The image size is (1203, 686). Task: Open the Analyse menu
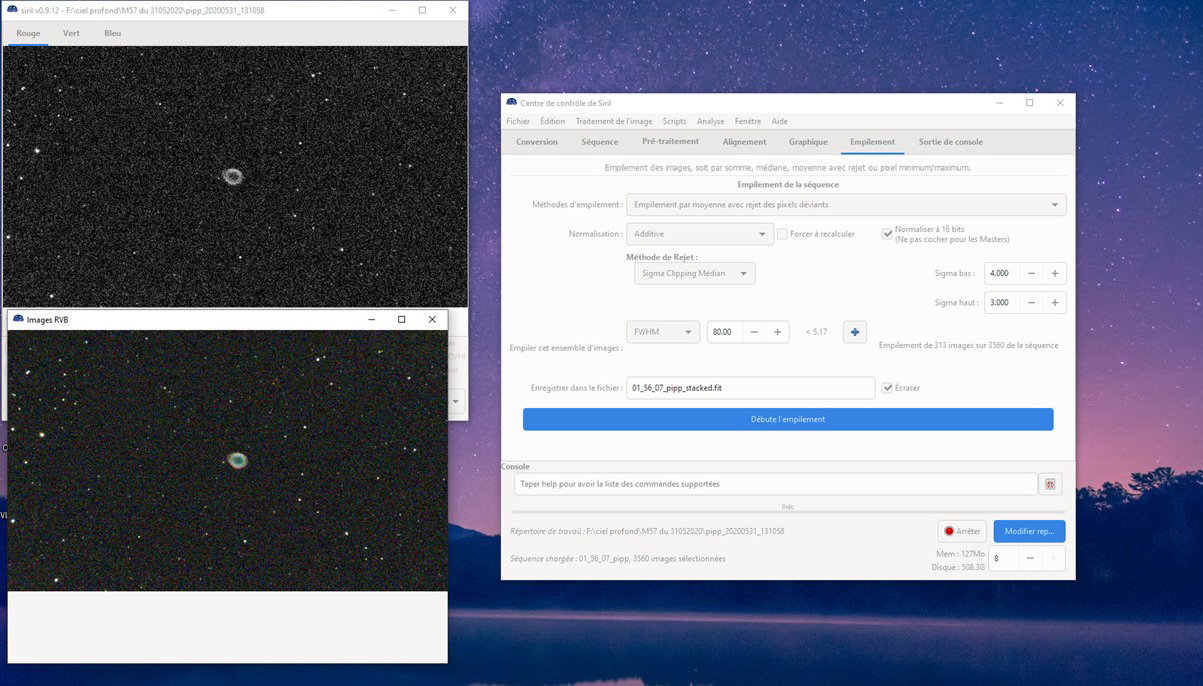[x=711, y=121]
